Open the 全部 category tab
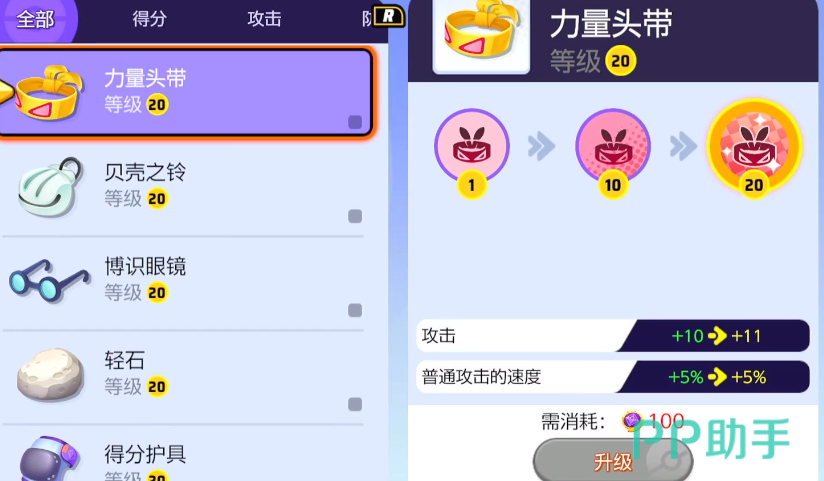 tap(36, 20)
